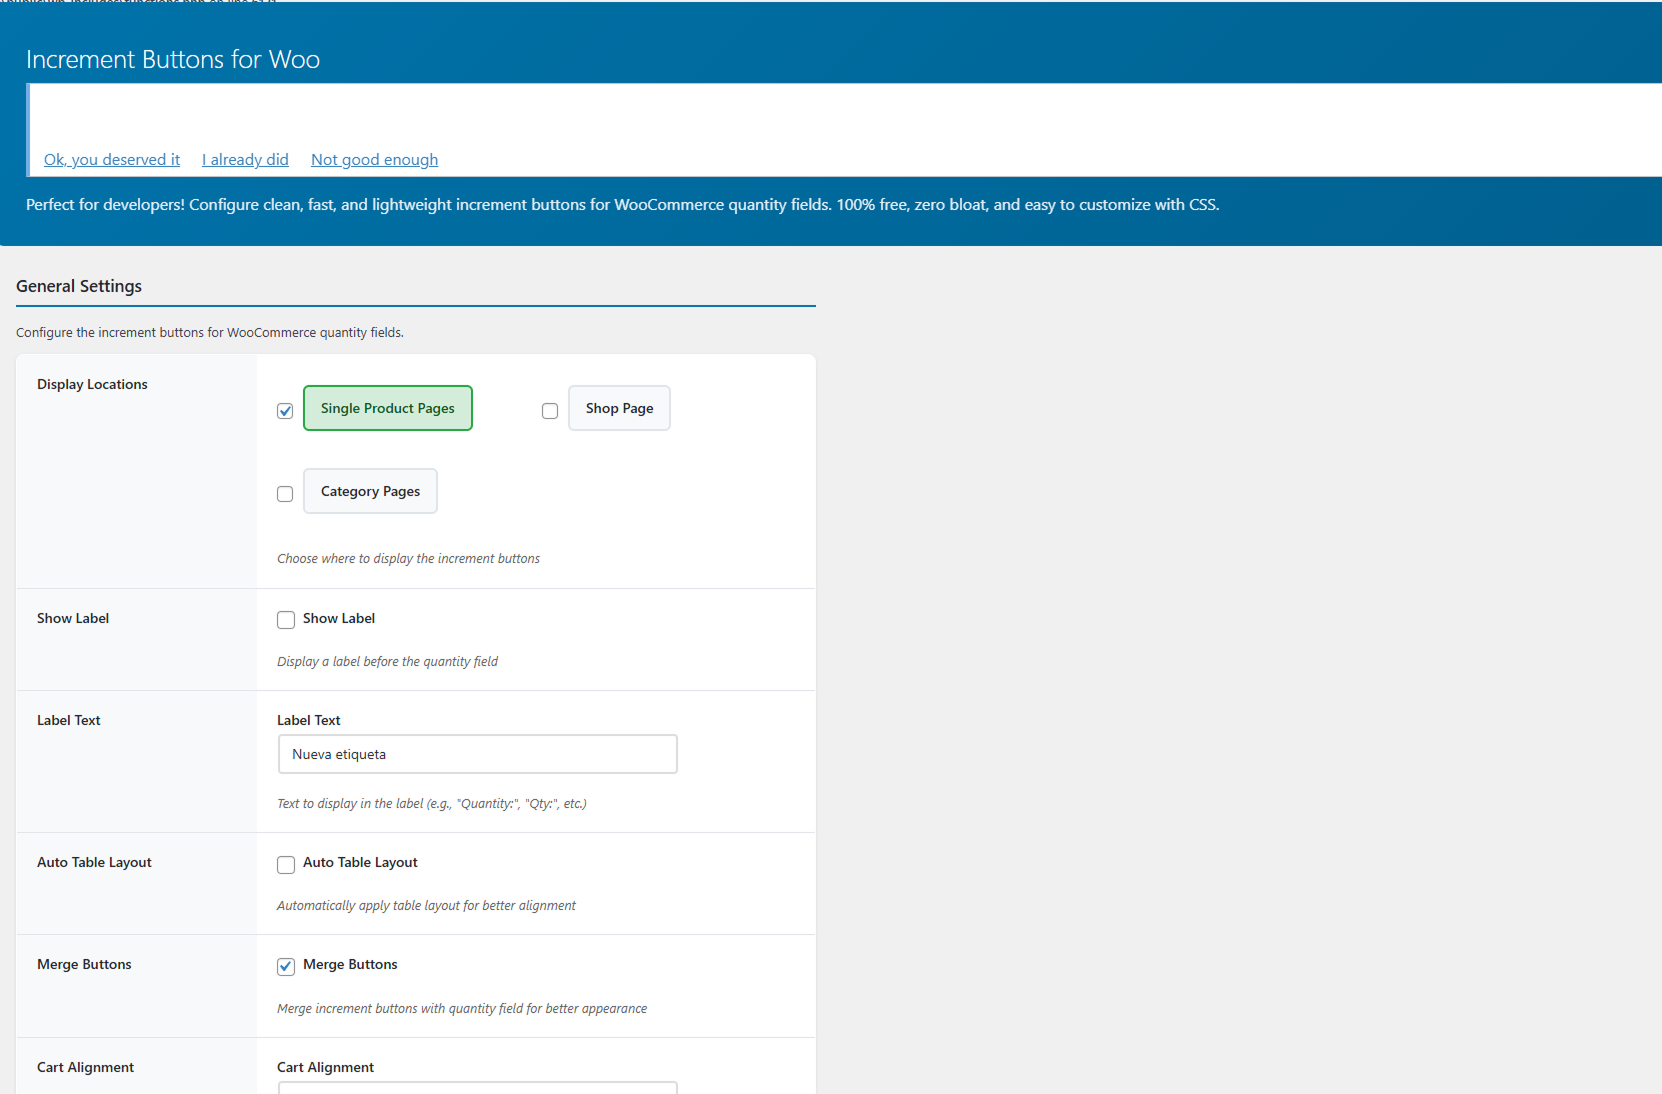1662x1094 pixels.
Task: Enable the Show Label checkbox
Action: point(286,620)
